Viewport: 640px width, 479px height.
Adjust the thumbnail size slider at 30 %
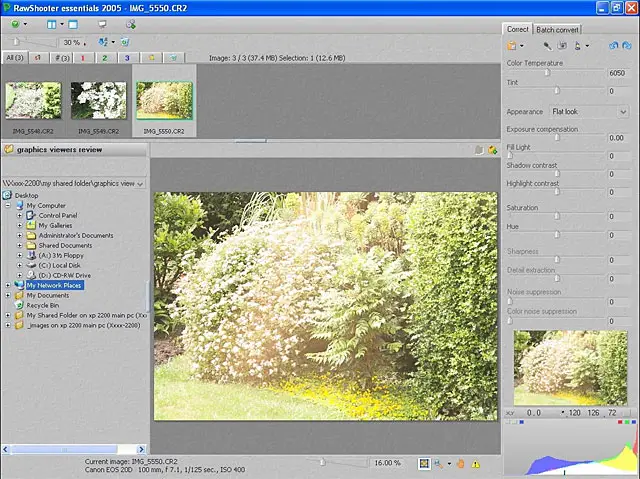(16, 42)
